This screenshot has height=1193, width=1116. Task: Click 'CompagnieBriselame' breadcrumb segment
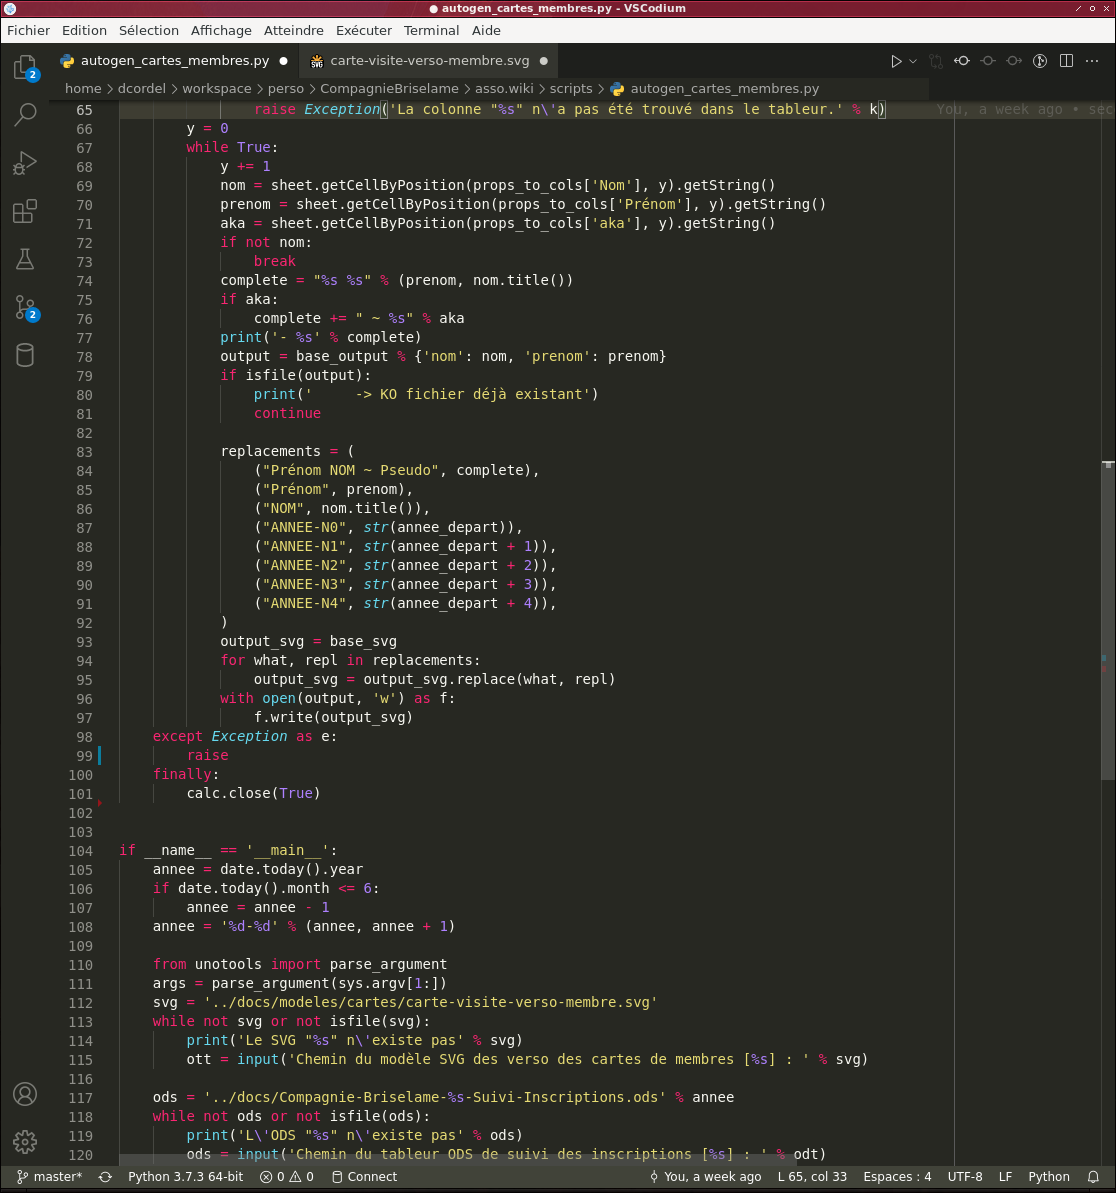389,89
